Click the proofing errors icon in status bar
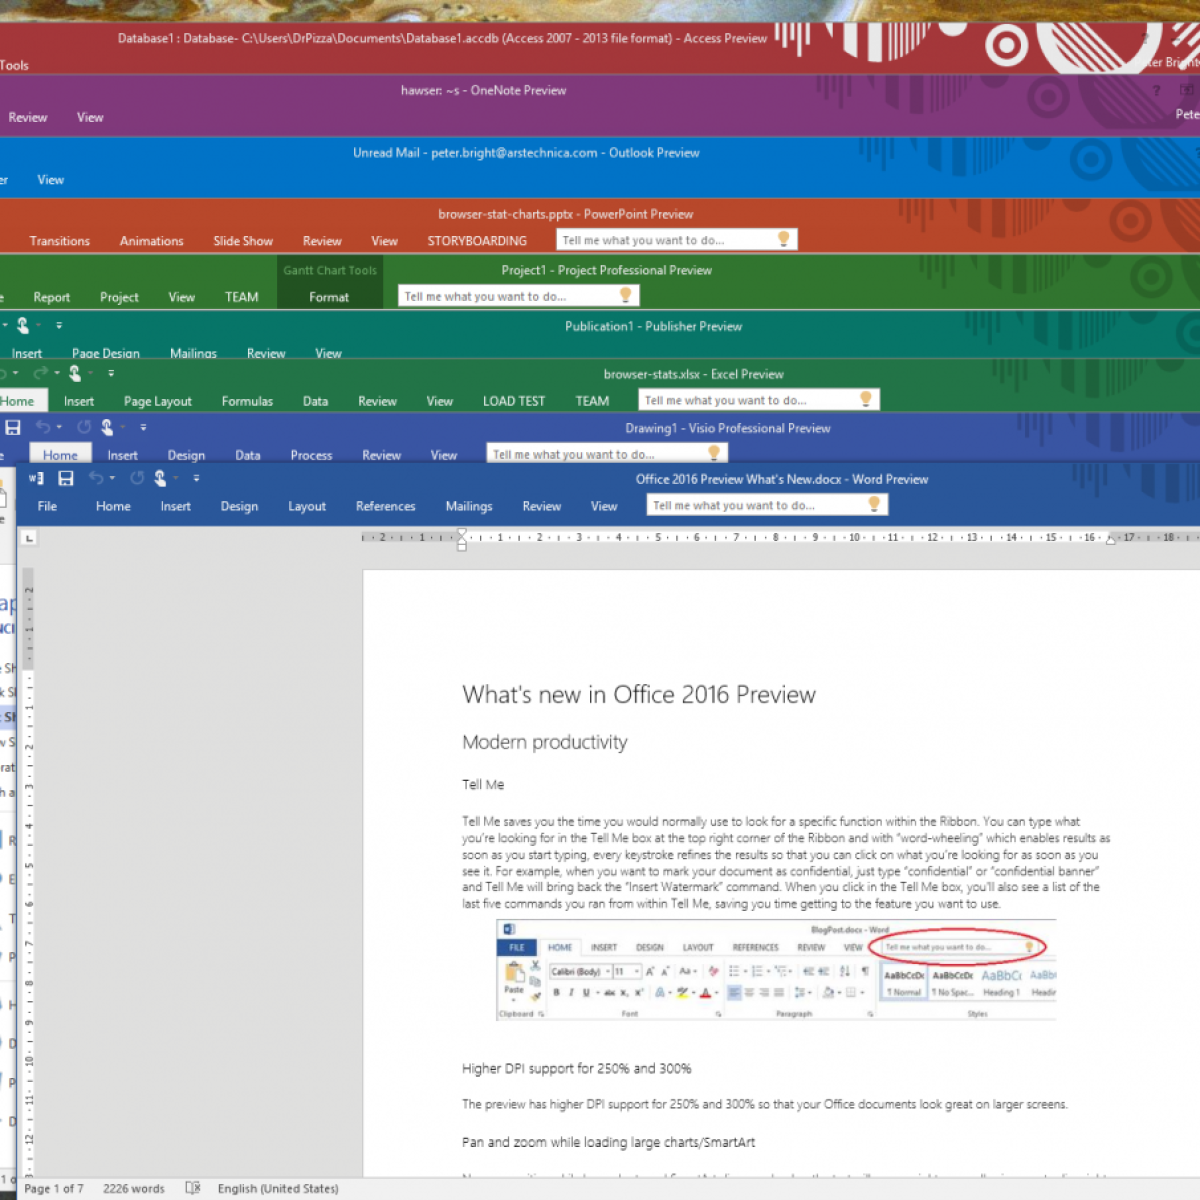Viewport: 1200px width, 1200px height. pos(192,1188)
